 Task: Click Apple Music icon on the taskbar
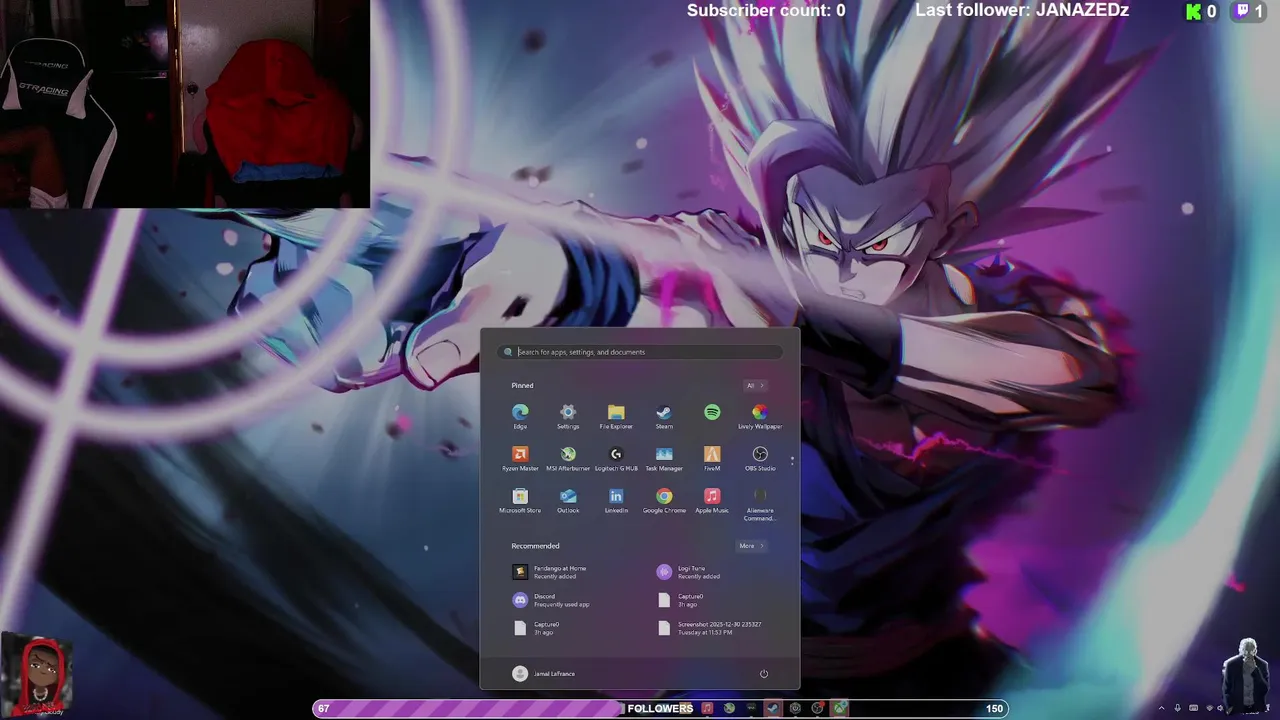[x=707, y=708]
